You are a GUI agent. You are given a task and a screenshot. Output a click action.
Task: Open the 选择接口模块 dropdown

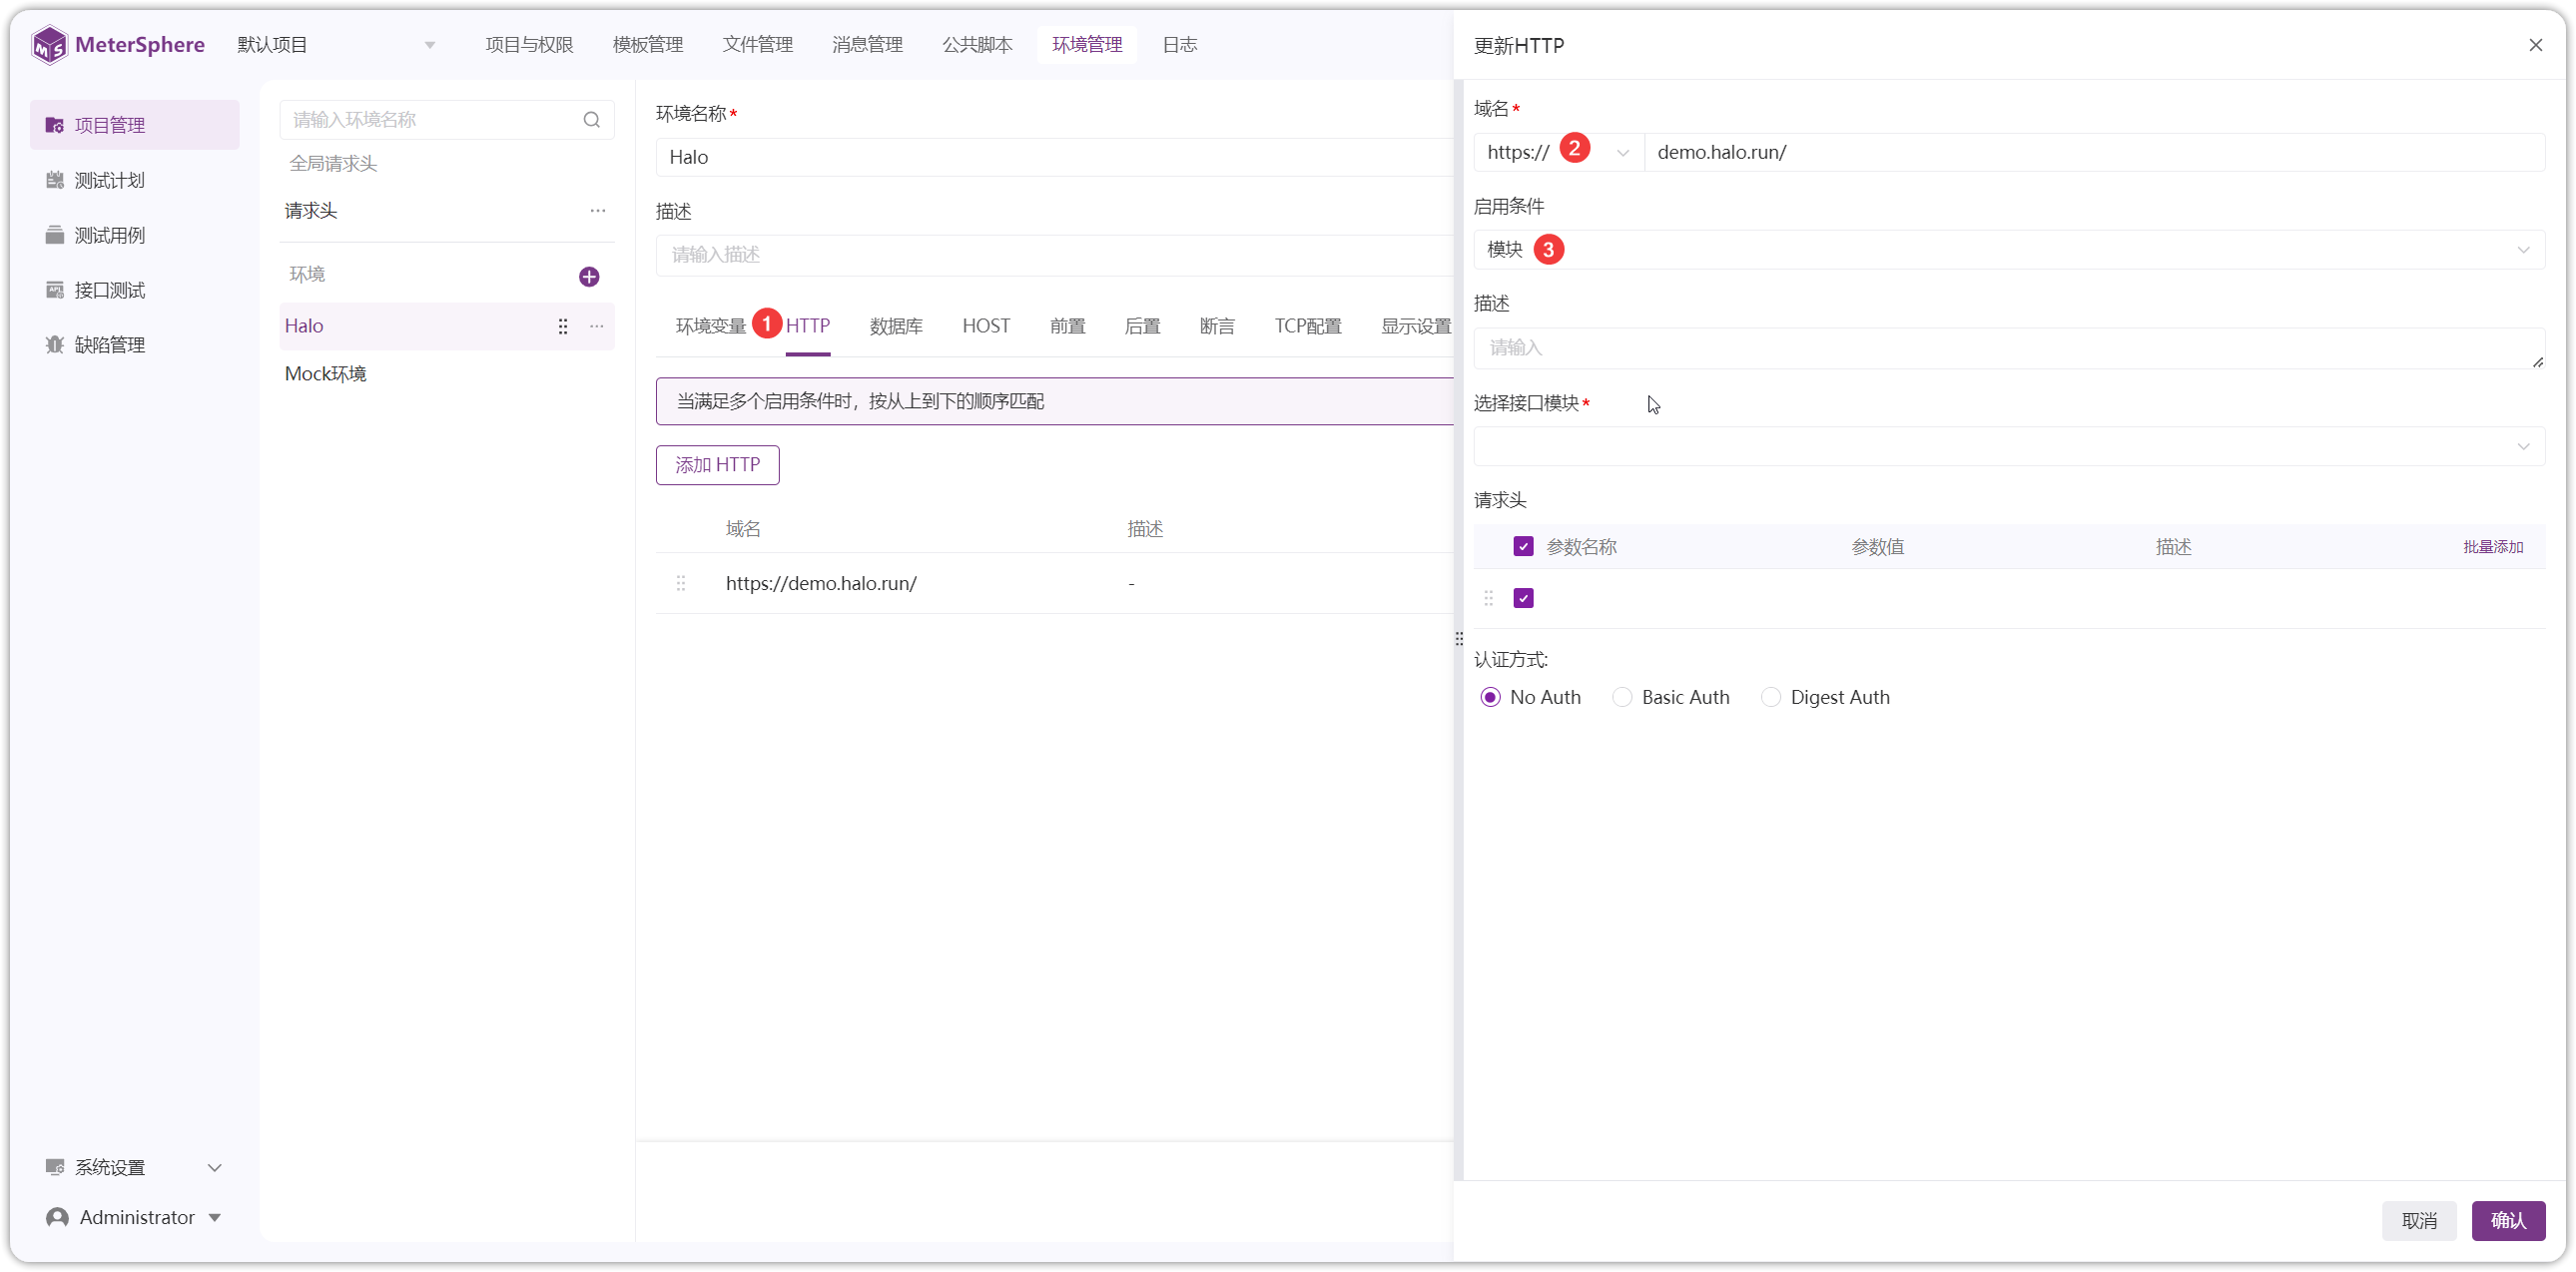point(2009,446)
